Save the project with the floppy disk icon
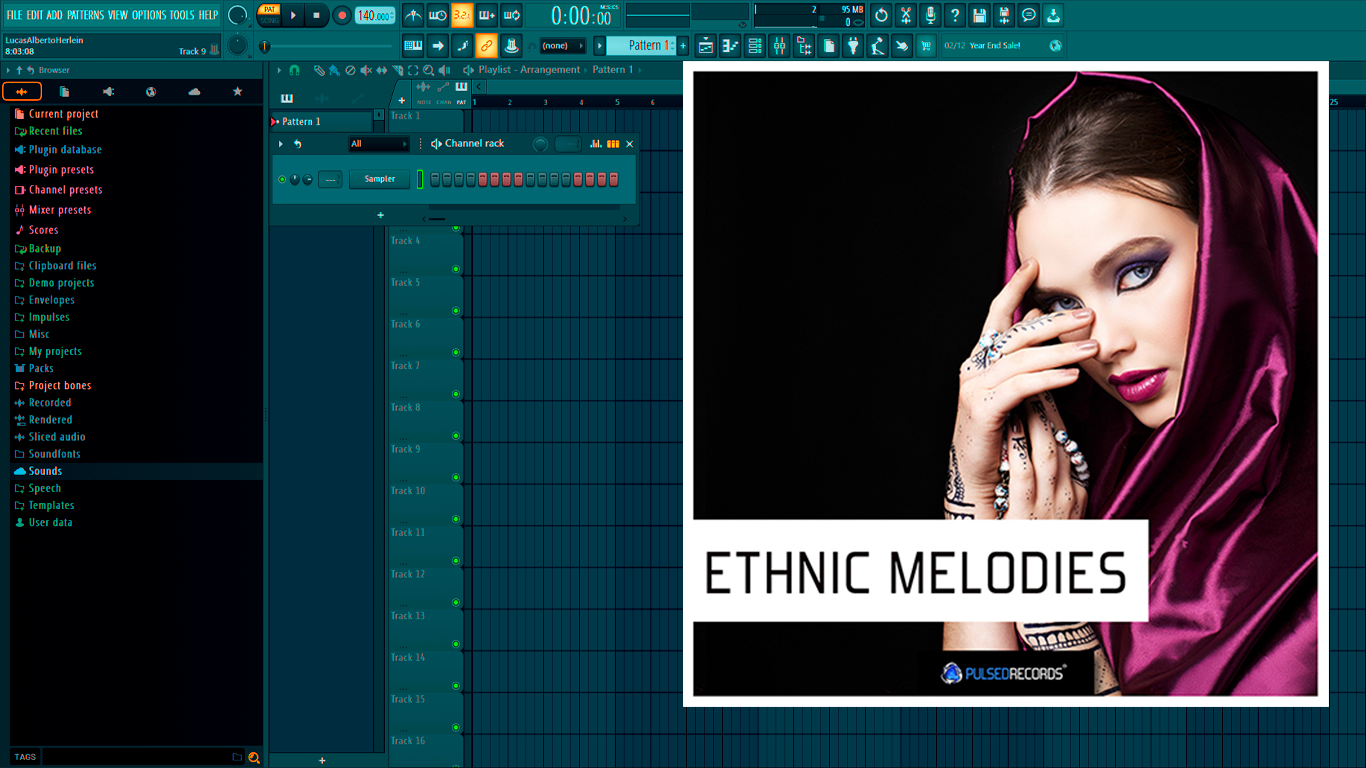The width and height of the screenshot is (1366, 768). click(980, 15)
